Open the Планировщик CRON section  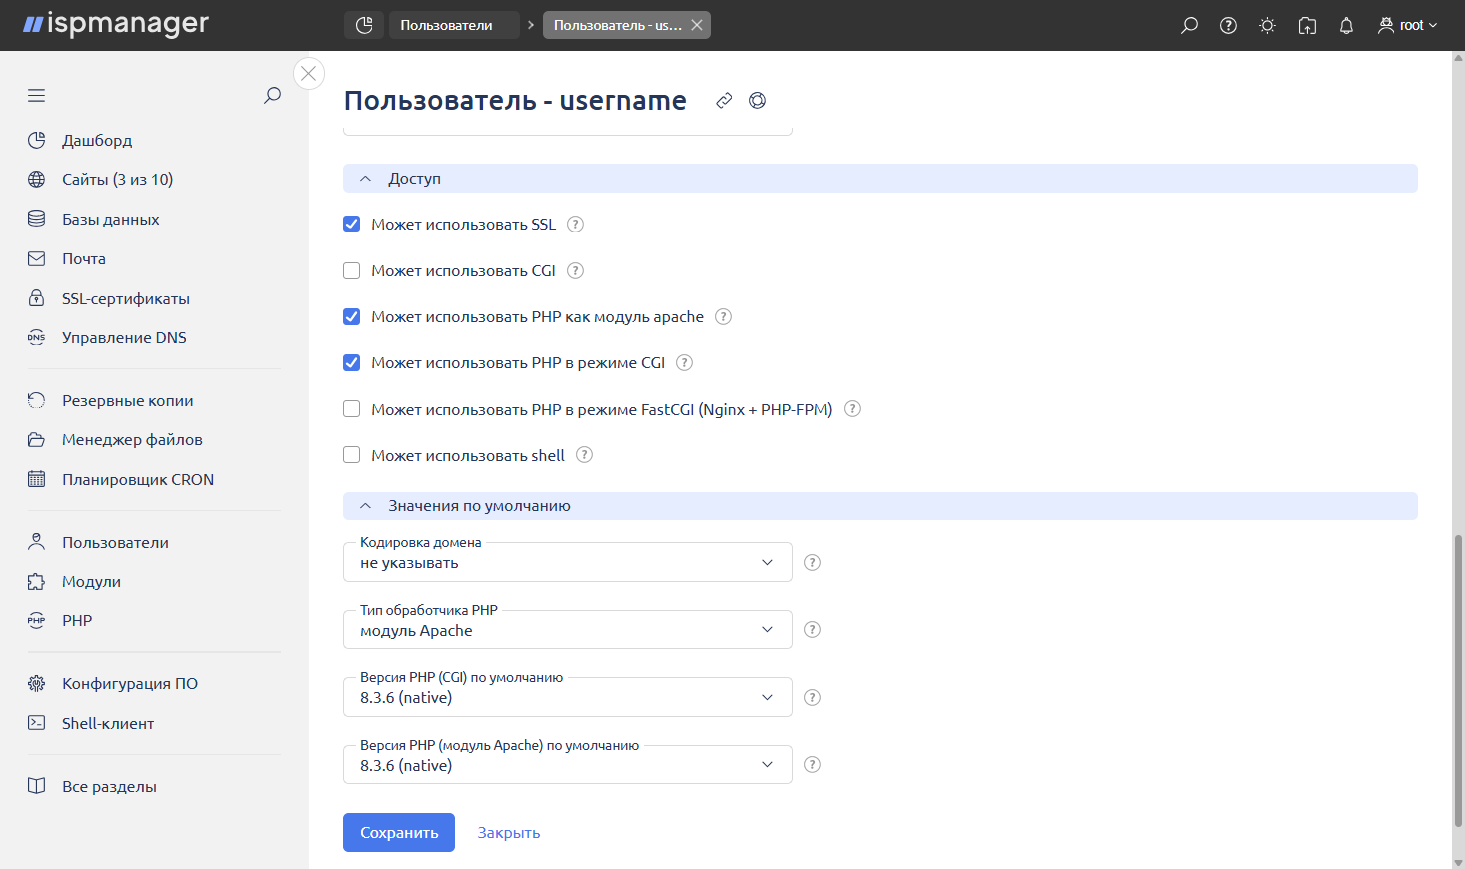tap(138, 479)
